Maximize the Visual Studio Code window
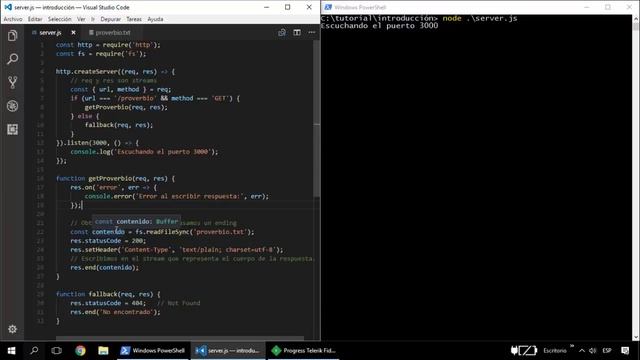This screenshot has height=360, width=640. pos(288,7)
